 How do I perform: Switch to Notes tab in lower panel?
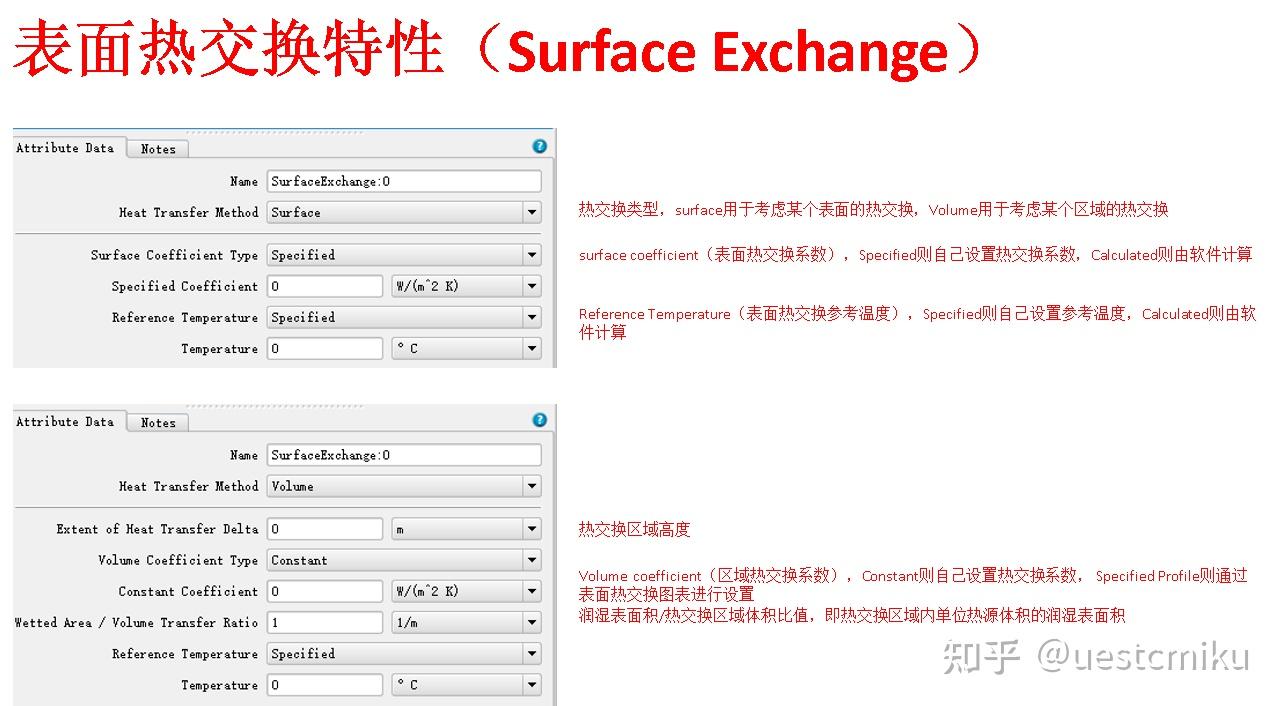(158, 423)
